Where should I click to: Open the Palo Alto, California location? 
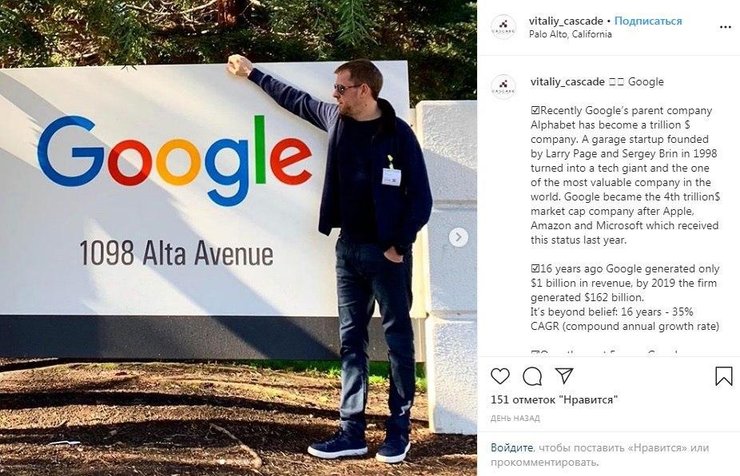[x=570, y=34]
